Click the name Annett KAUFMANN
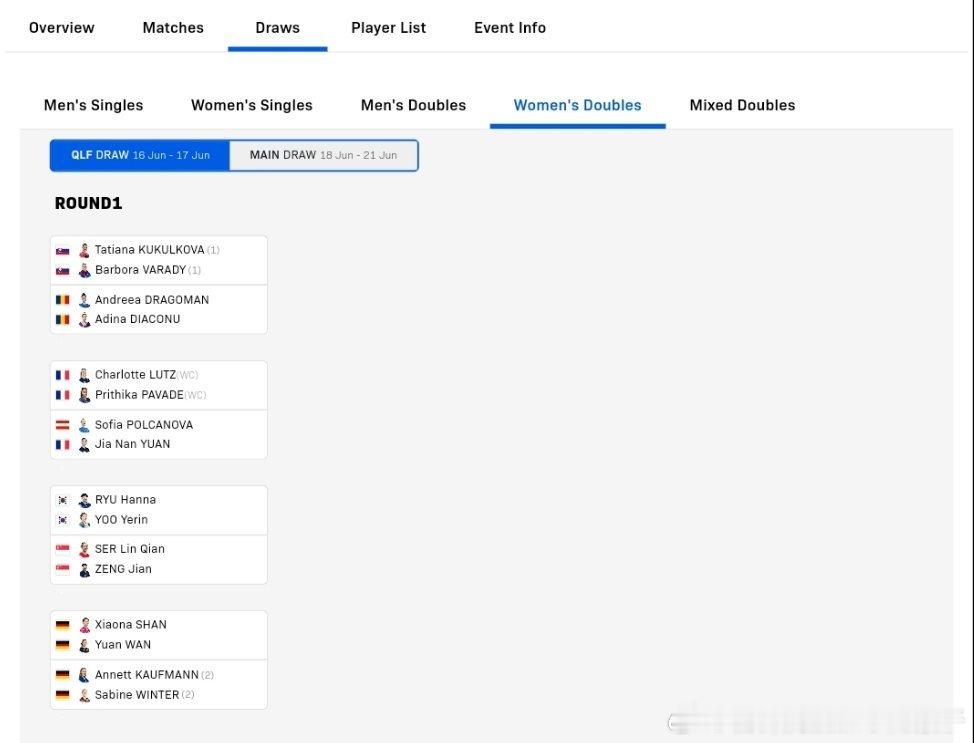974x743 pixels. click(x=147, y=675)
